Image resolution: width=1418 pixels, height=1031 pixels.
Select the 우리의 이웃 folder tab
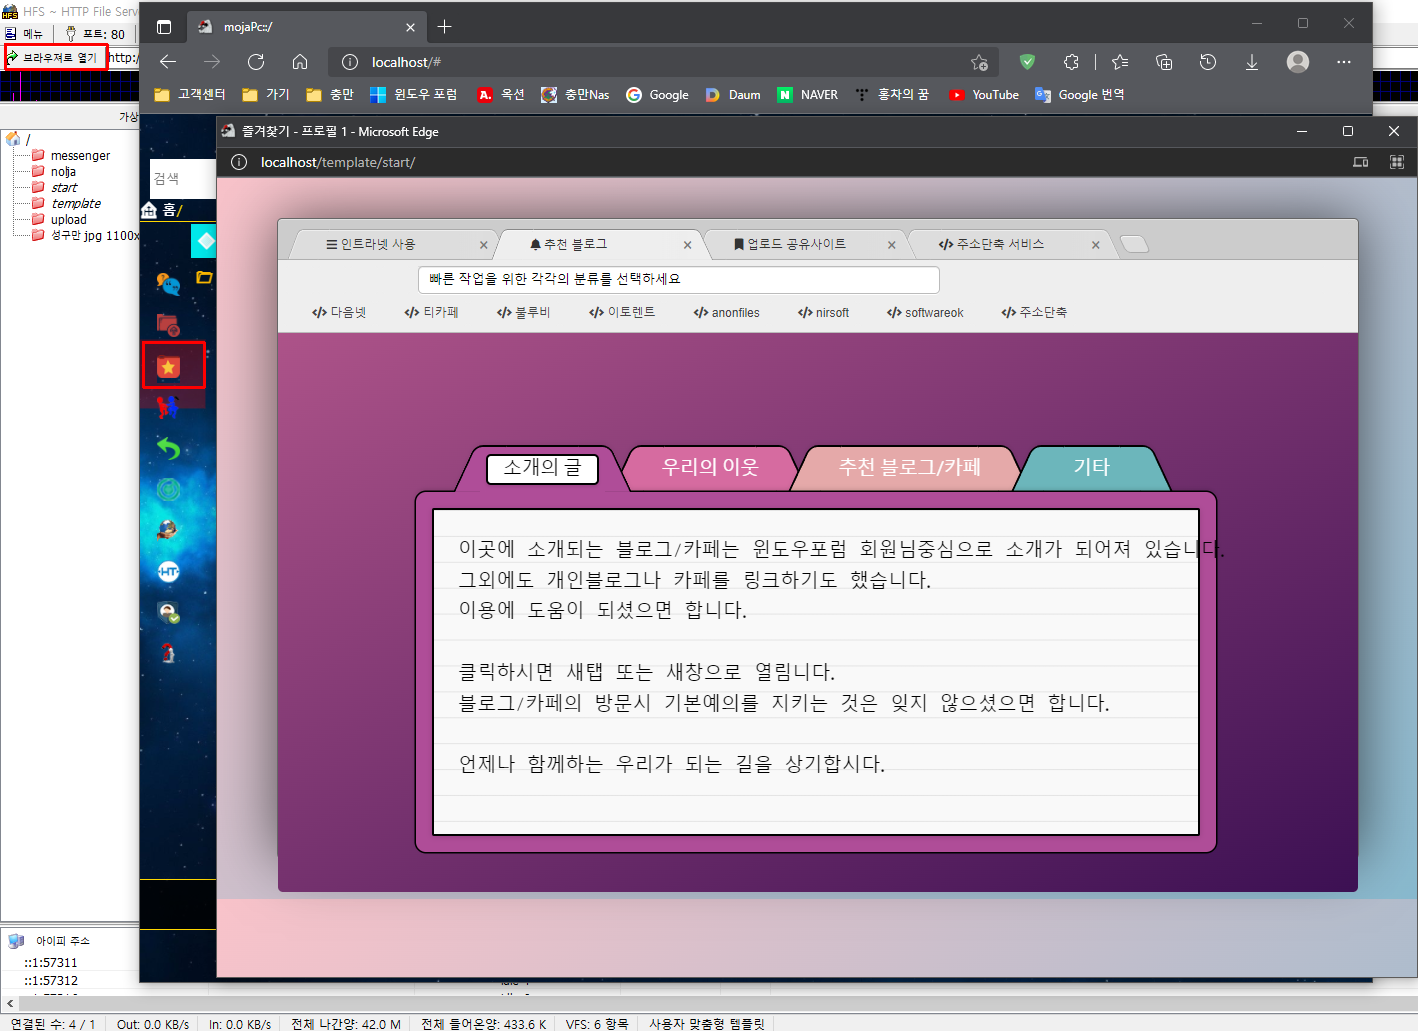point(710,467)
